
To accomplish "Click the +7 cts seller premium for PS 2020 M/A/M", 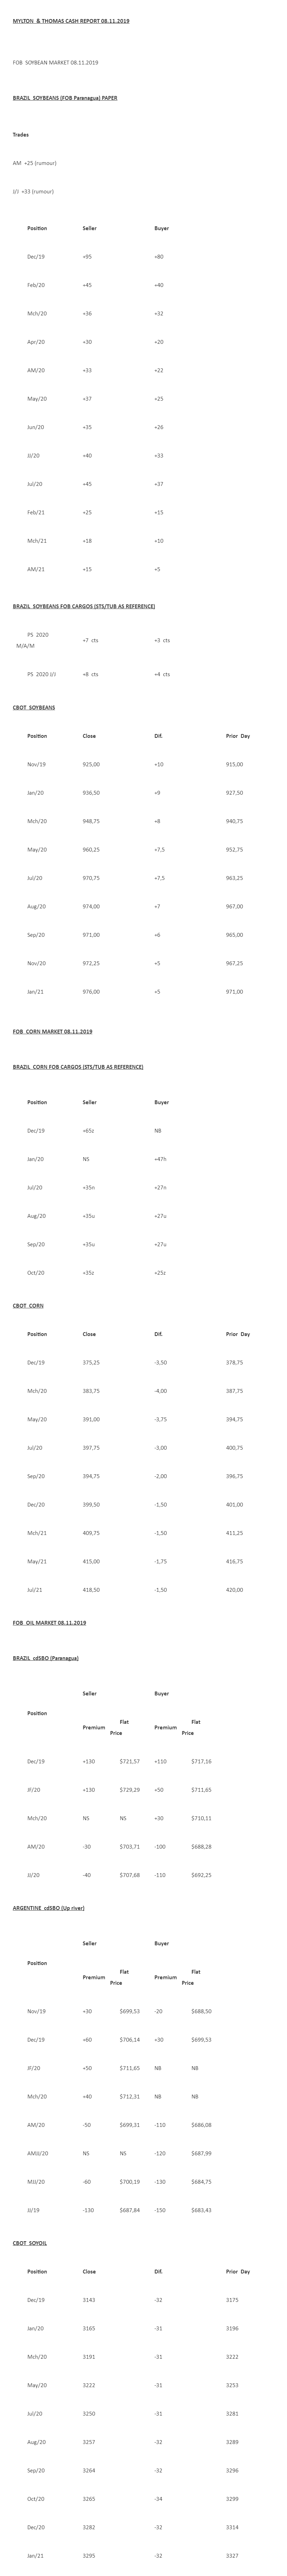I will [x=90, y=640].
